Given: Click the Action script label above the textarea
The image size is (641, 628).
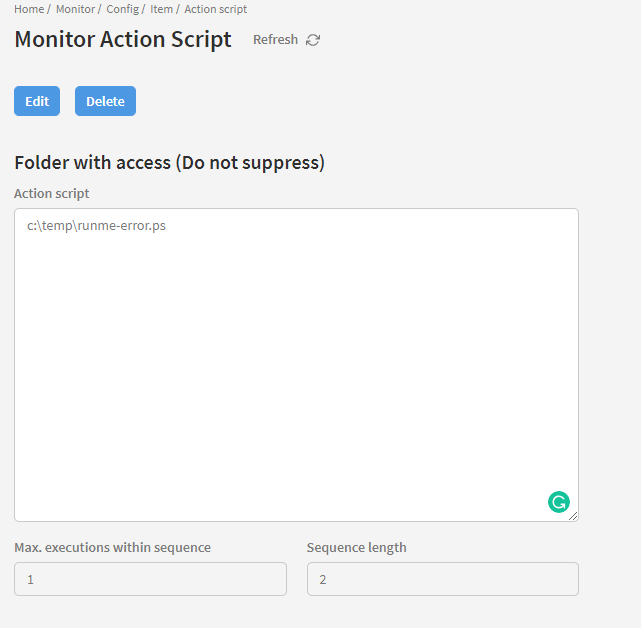Looking at the screenshot, I should pos(51,193).
